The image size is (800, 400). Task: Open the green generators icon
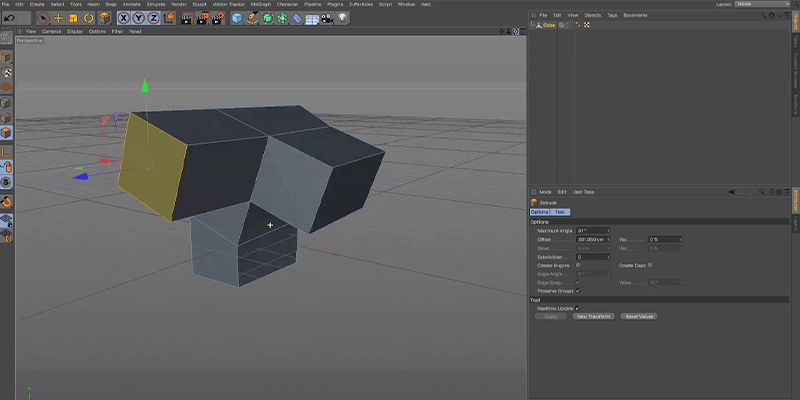pyautogui.click(x=267, y=19)
